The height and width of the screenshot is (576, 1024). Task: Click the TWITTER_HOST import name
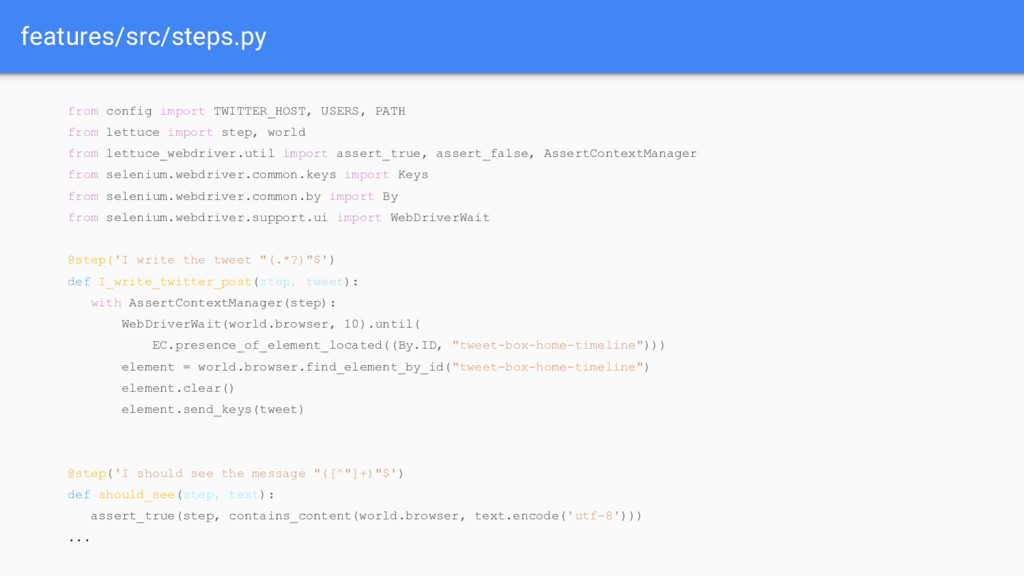tap(259, 111)
